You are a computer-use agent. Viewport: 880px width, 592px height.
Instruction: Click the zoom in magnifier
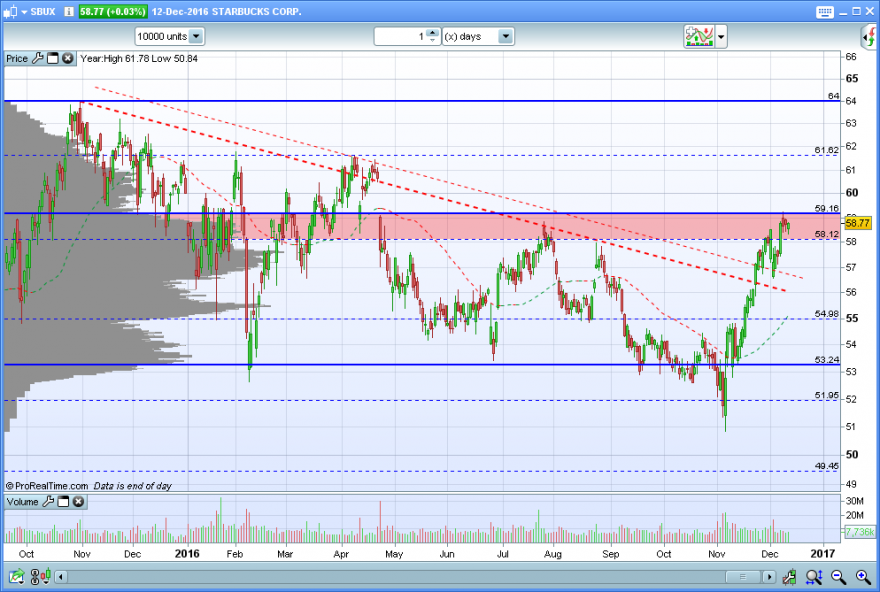tap(863, 576)
